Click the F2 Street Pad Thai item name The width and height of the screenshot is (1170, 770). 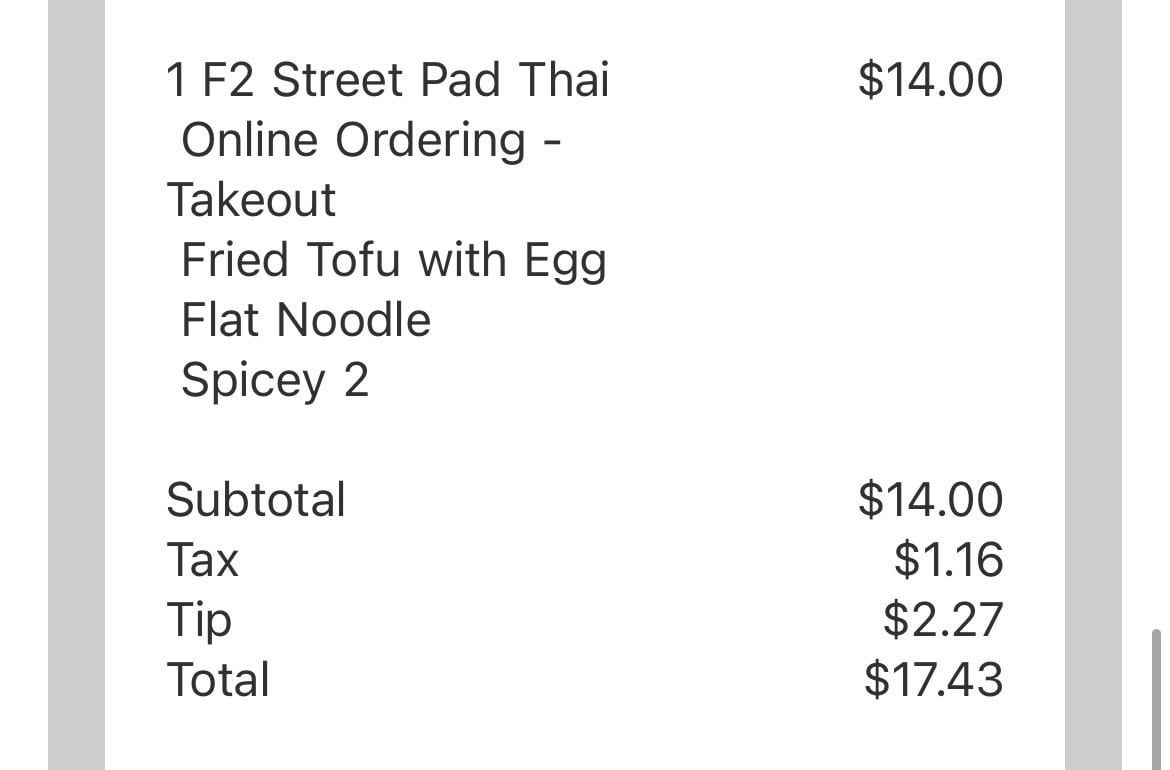click(405, 80)
